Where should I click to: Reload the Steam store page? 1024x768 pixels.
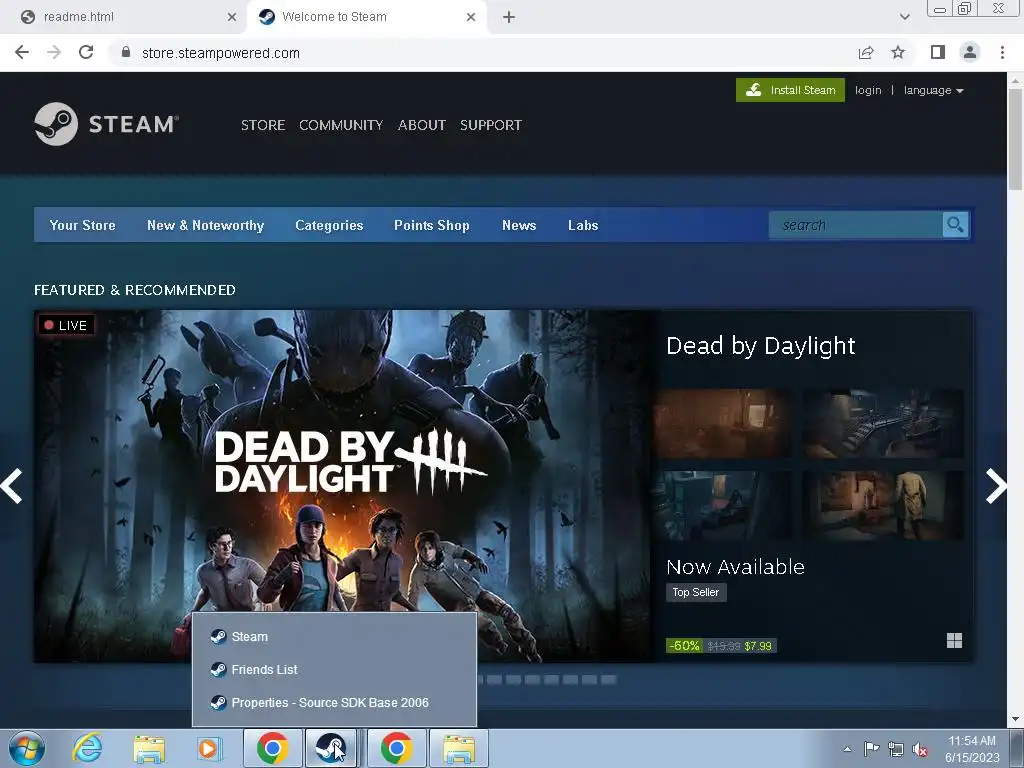click(86, 52)
